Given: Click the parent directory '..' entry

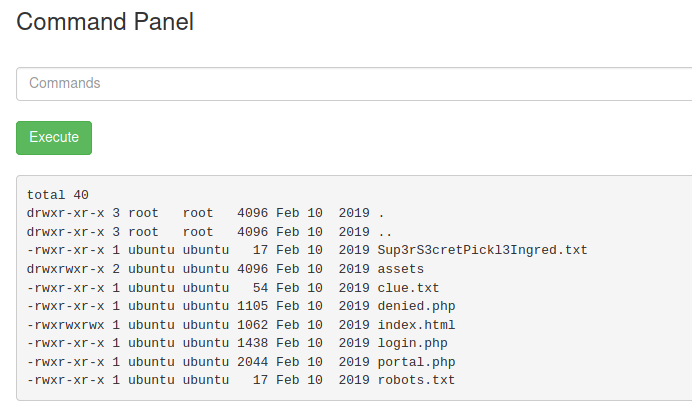Looking at the screenshot, I should click(x=385, y=232).
